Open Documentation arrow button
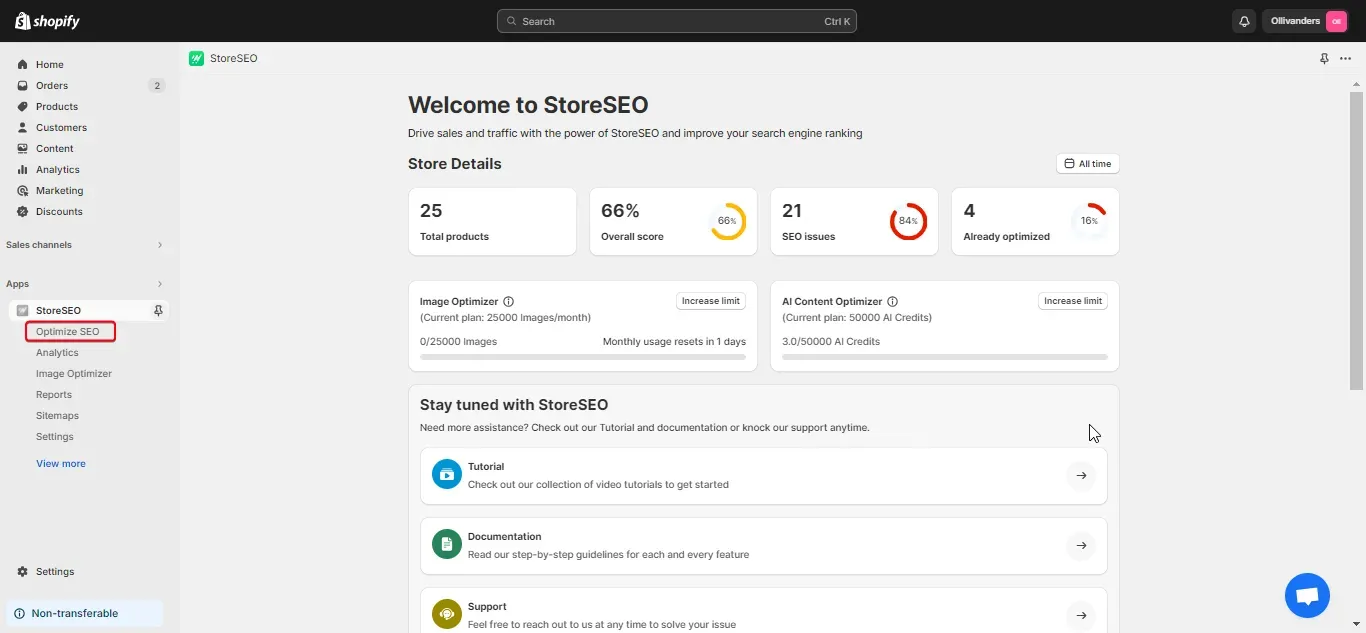 pyautogui.click(x=1080, y=546)
